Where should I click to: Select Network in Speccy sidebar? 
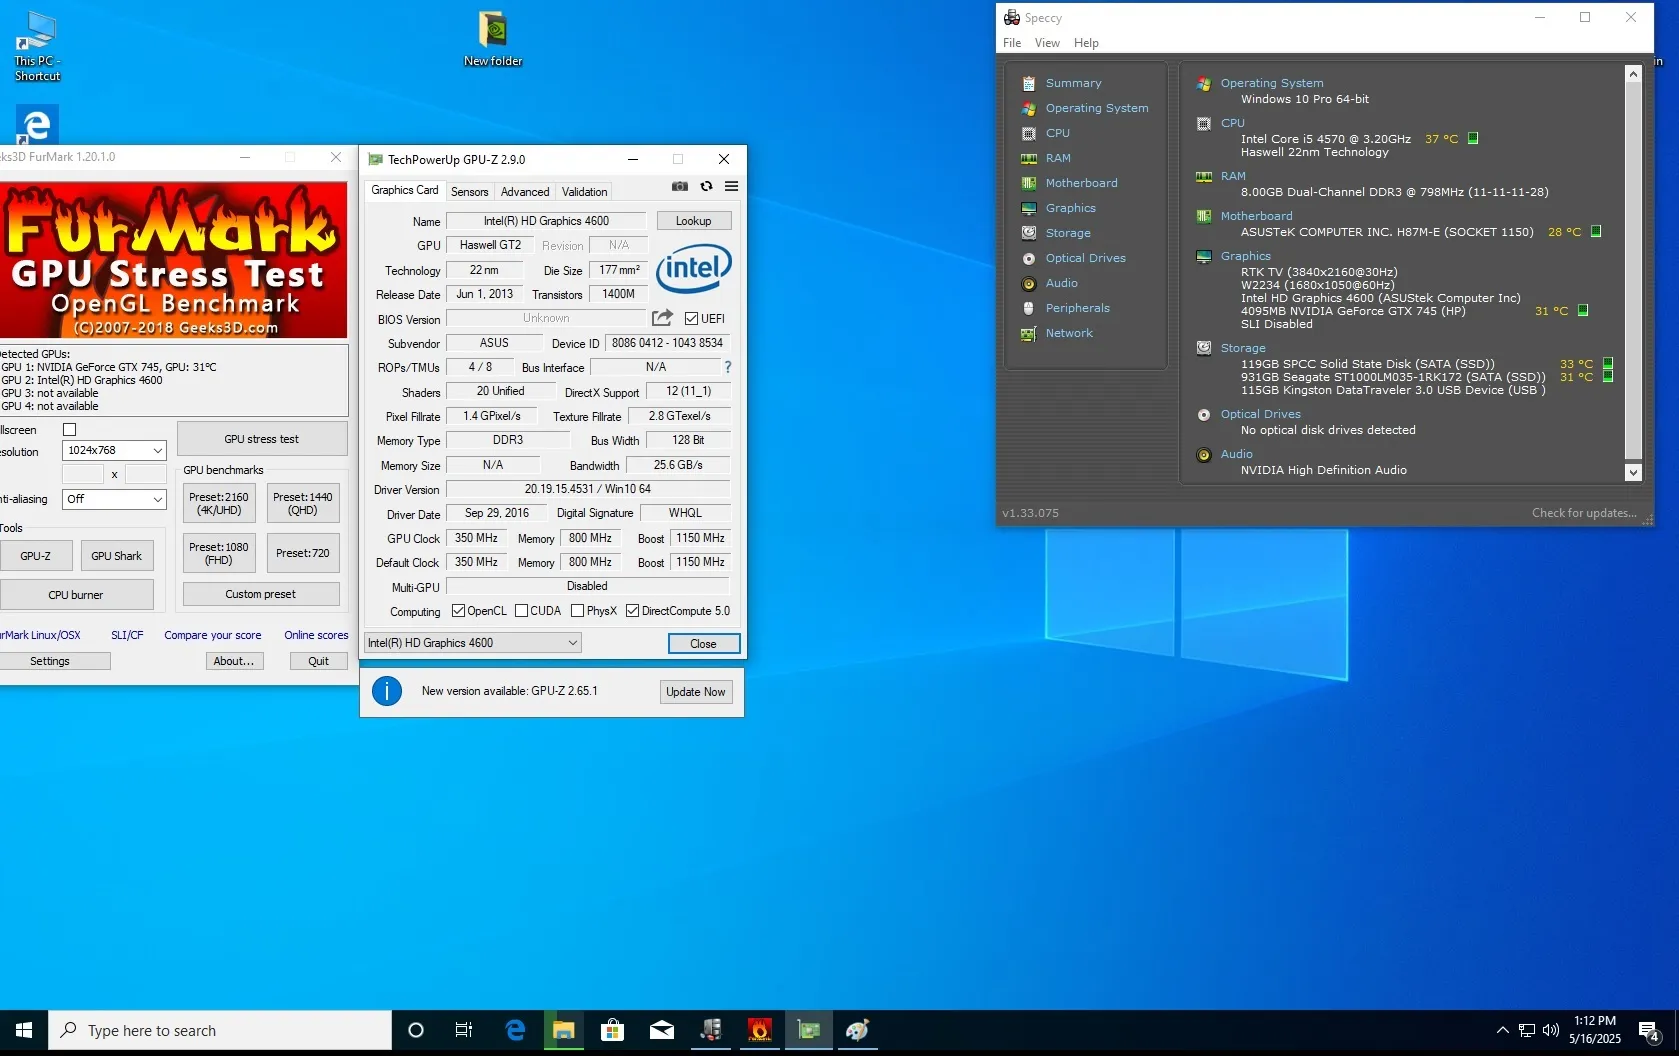pos(1069,333)
